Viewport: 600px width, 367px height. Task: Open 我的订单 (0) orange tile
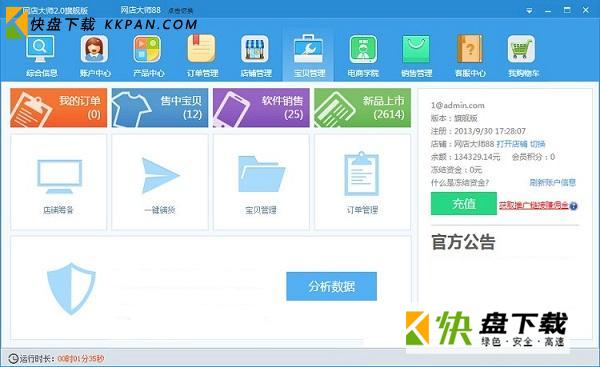[58, 108]
